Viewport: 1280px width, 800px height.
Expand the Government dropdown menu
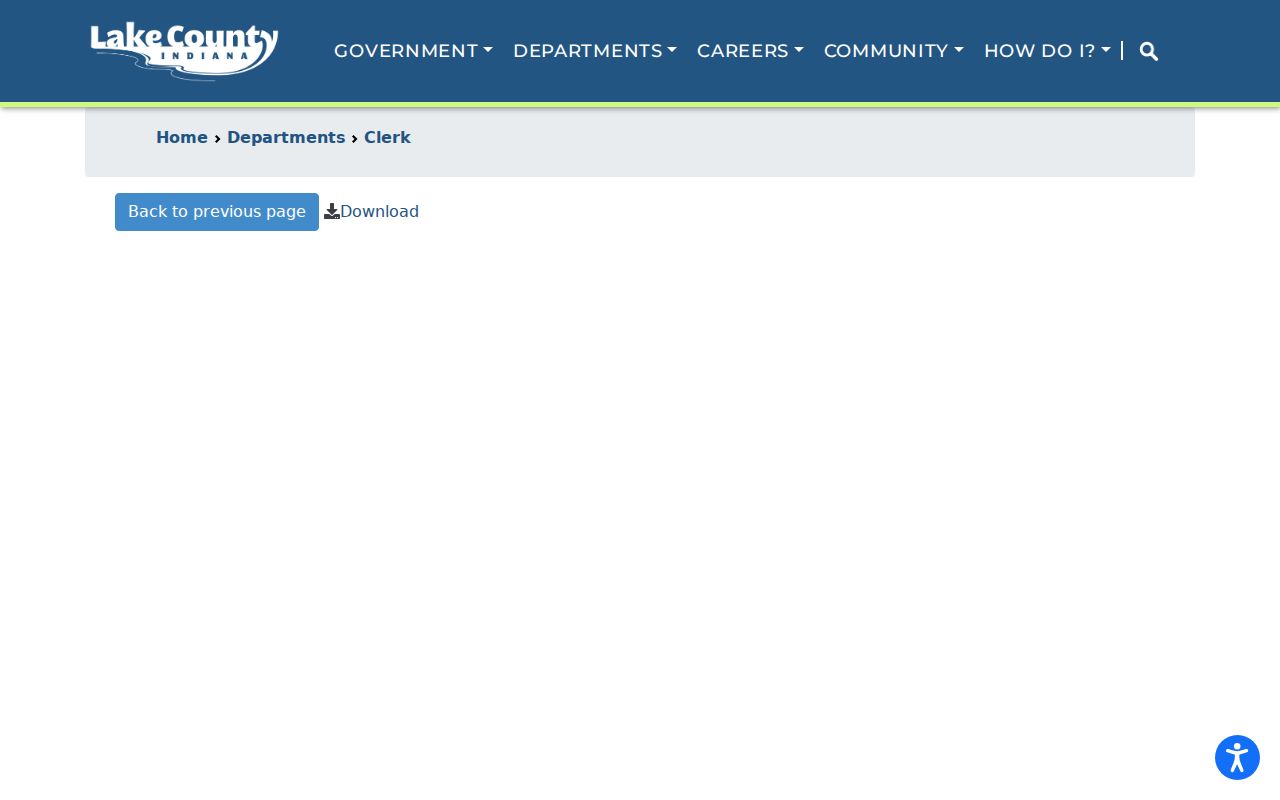[x=413, y=51]
